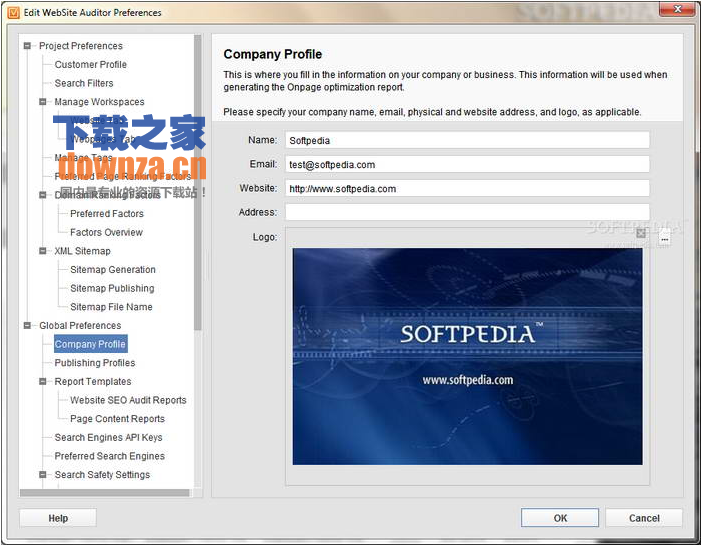Select Global Preferences tree item

pos(80,325)
